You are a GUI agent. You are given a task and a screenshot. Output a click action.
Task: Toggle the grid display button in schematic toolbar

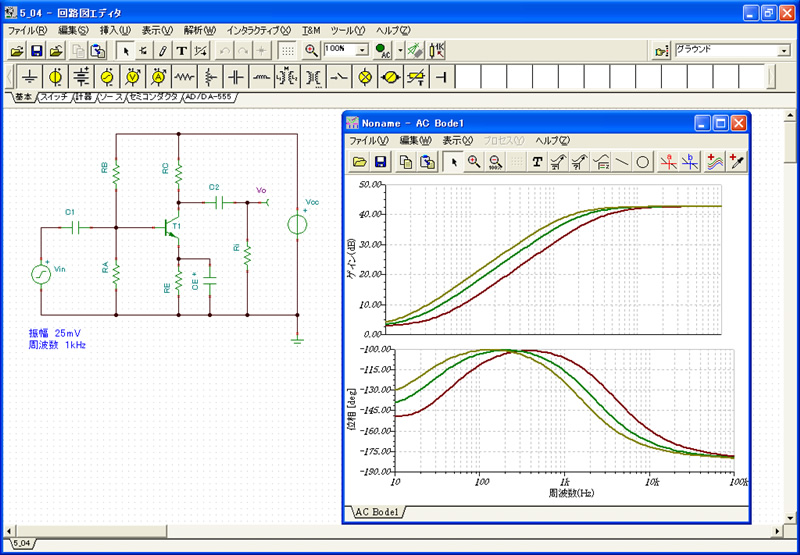pos(288,50)
